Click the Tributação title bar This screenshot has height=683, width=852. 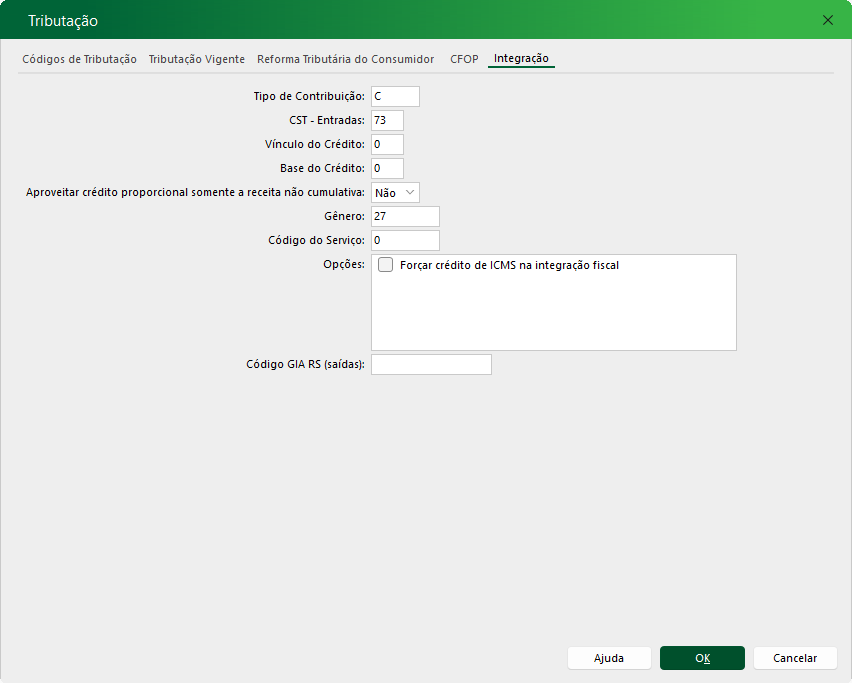pos(400,20)
